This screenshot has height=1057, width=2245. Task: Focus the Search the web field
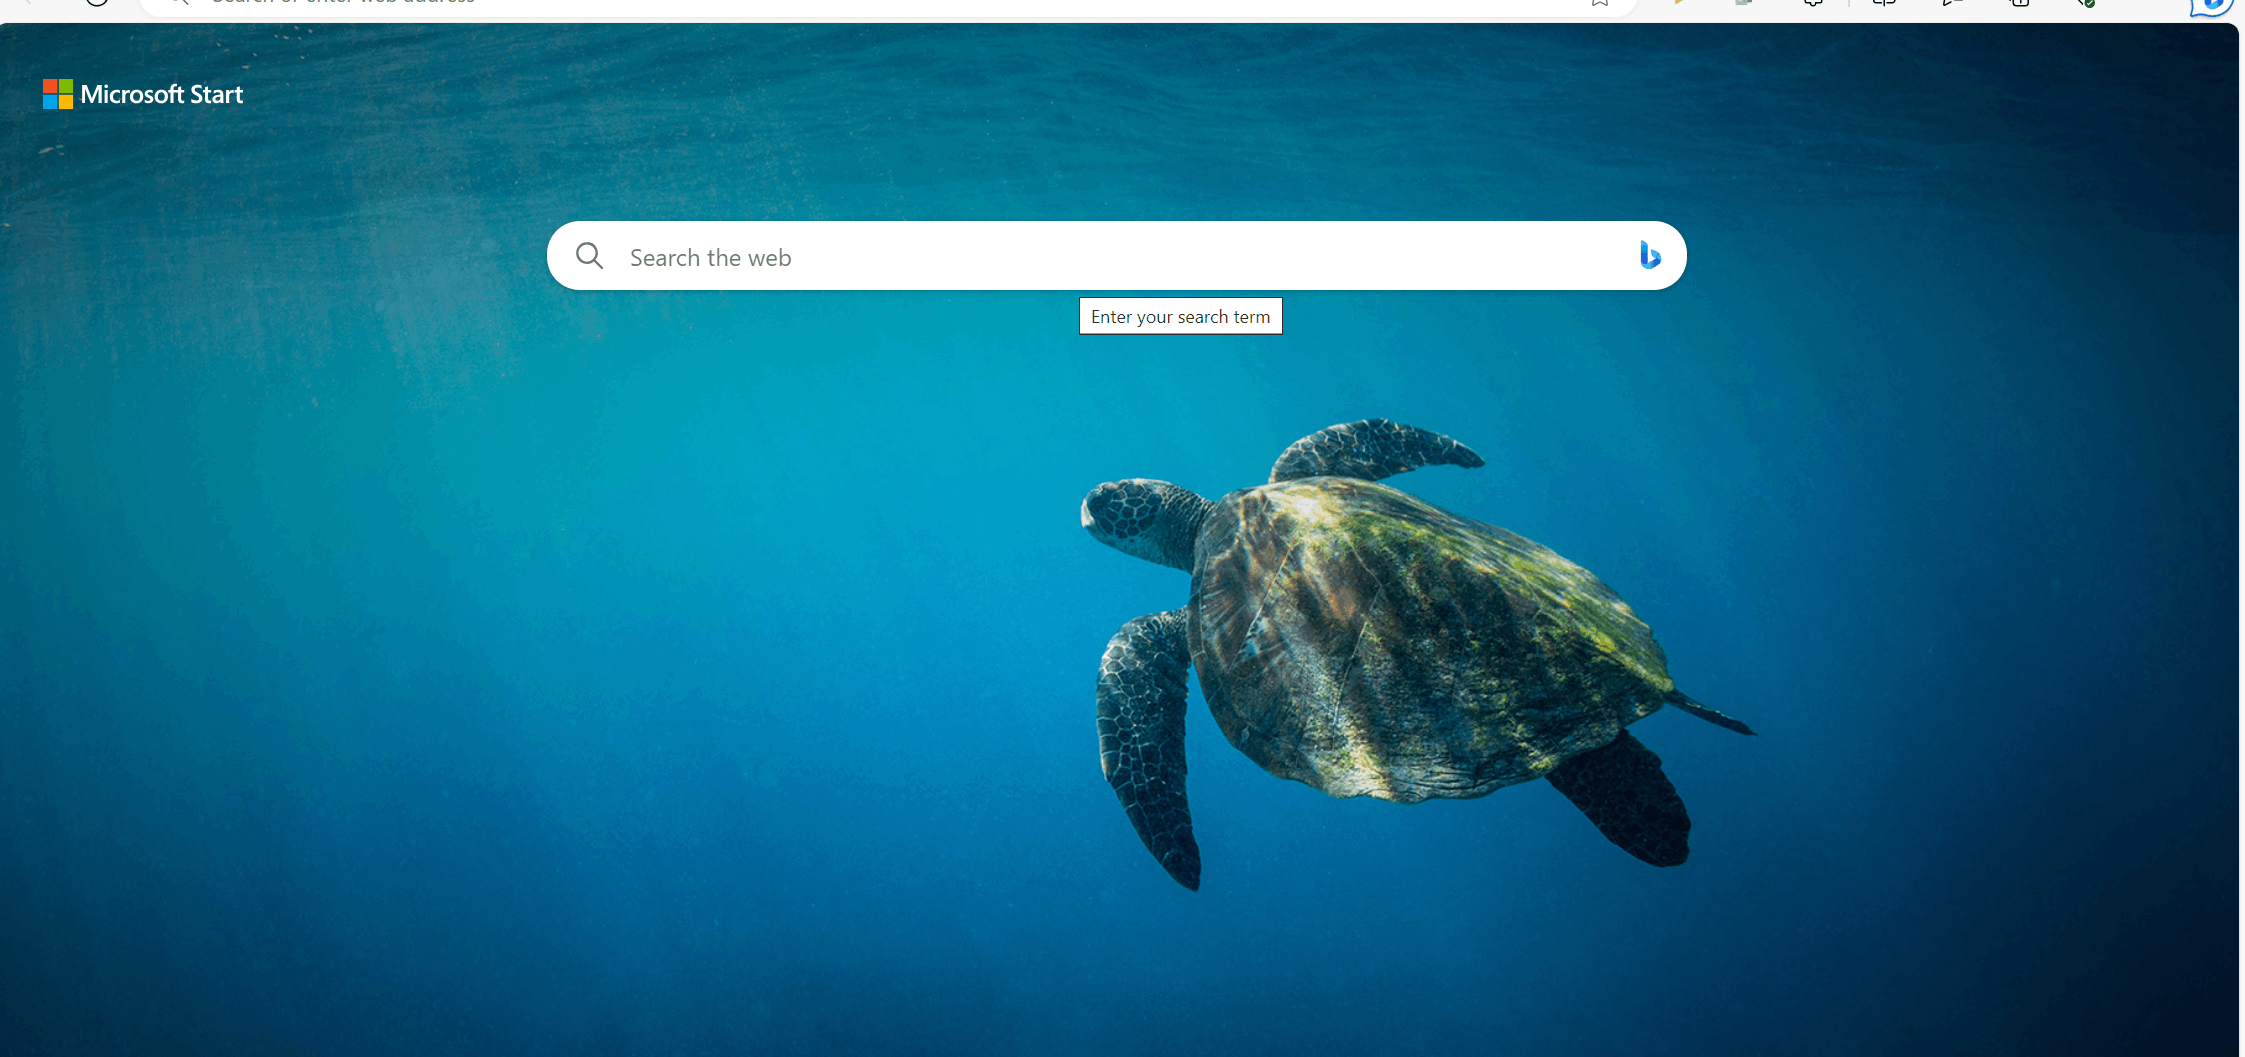[x=1116, y=256]
